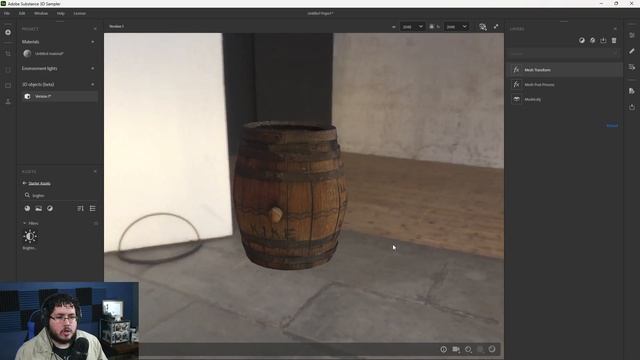Screen dimensions: 640x360
Task: Filter assets by filters icon
Action: click(x=50, y=209)
